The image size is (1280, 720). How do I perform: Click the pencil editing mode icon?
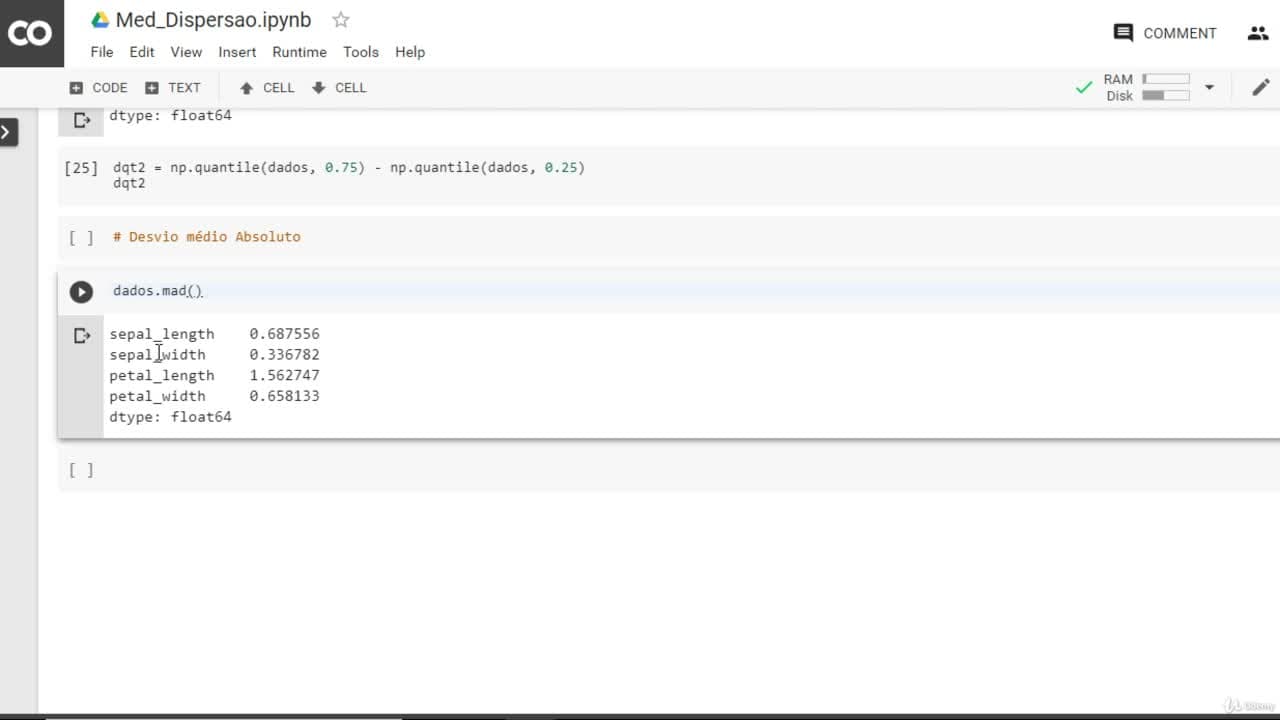click(x=1261, y=88)
